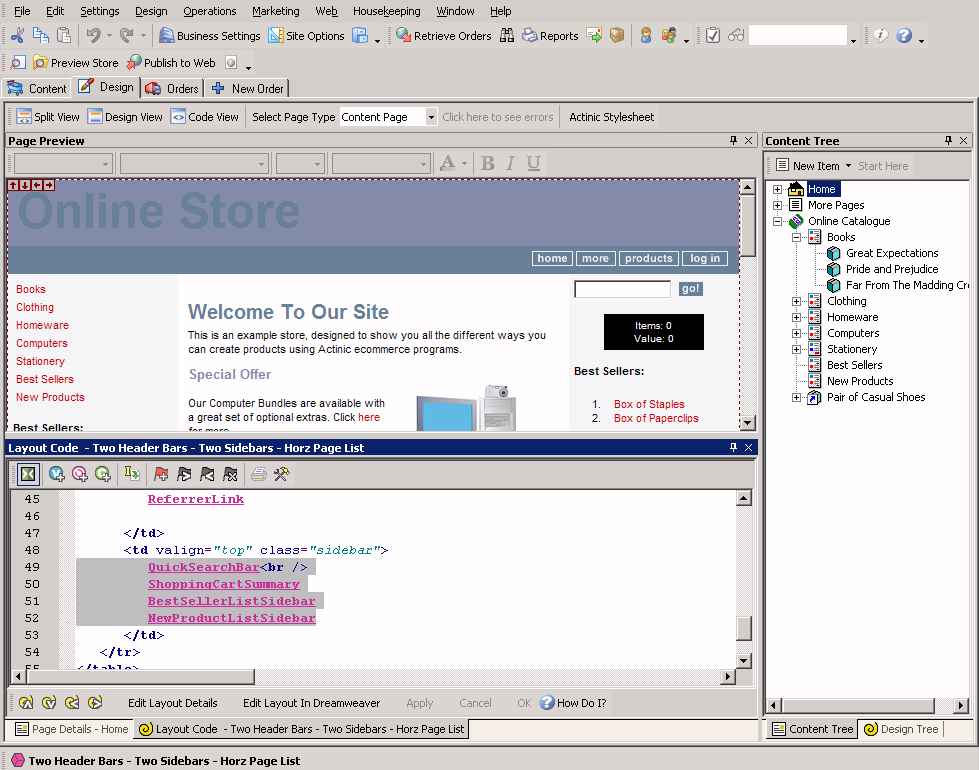
Task: Click the Business Settings toolbar icon
Action: coord(166,36)
